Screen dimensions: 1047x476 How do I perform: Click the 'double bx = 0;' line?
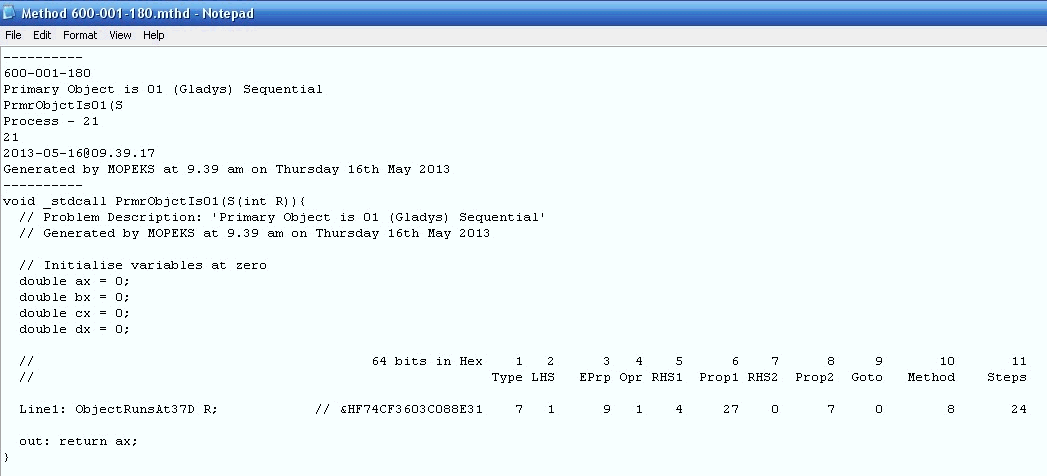coord(75,297)
